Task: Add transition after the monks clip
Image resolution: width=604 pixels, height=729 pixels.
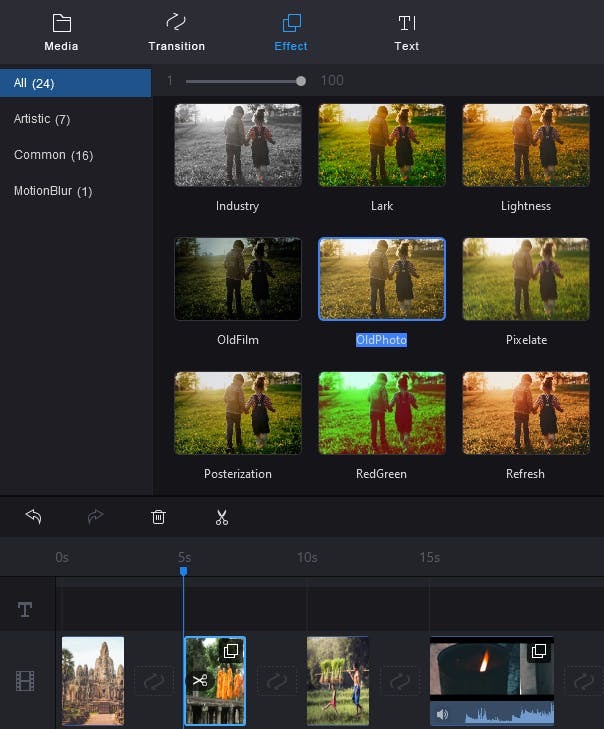Action: point(277,681)
